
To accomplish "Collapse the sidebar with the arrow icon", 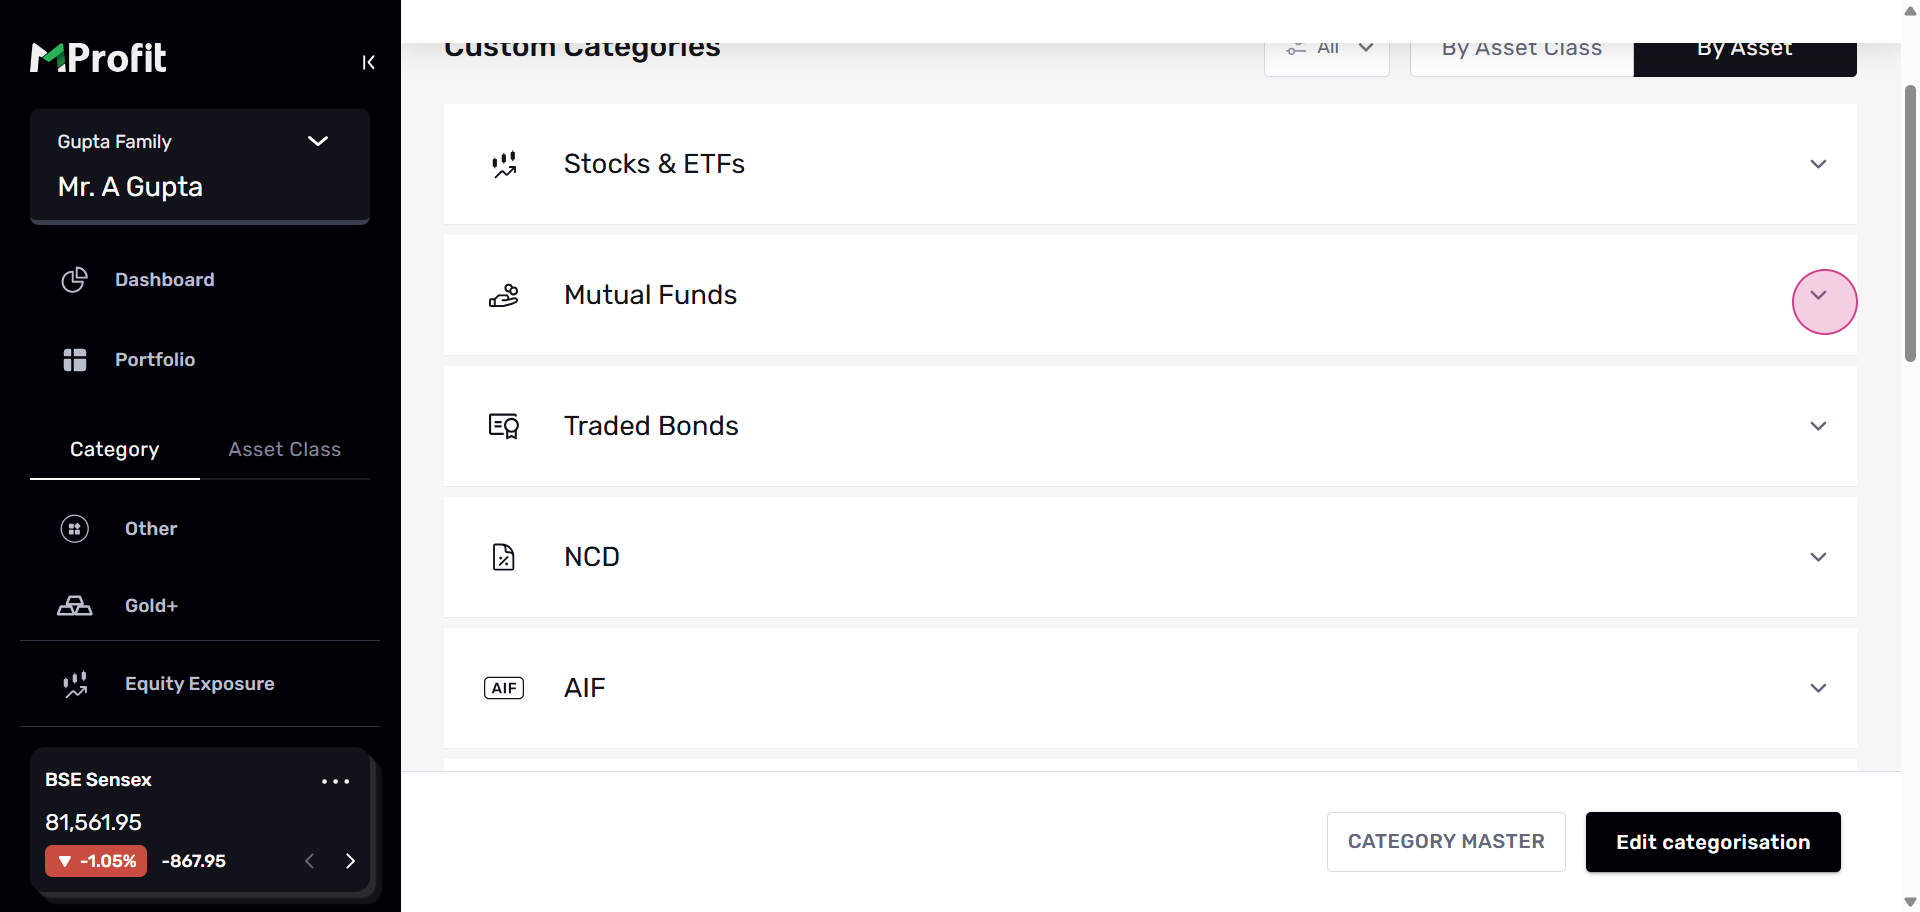I will pos(368,62).
